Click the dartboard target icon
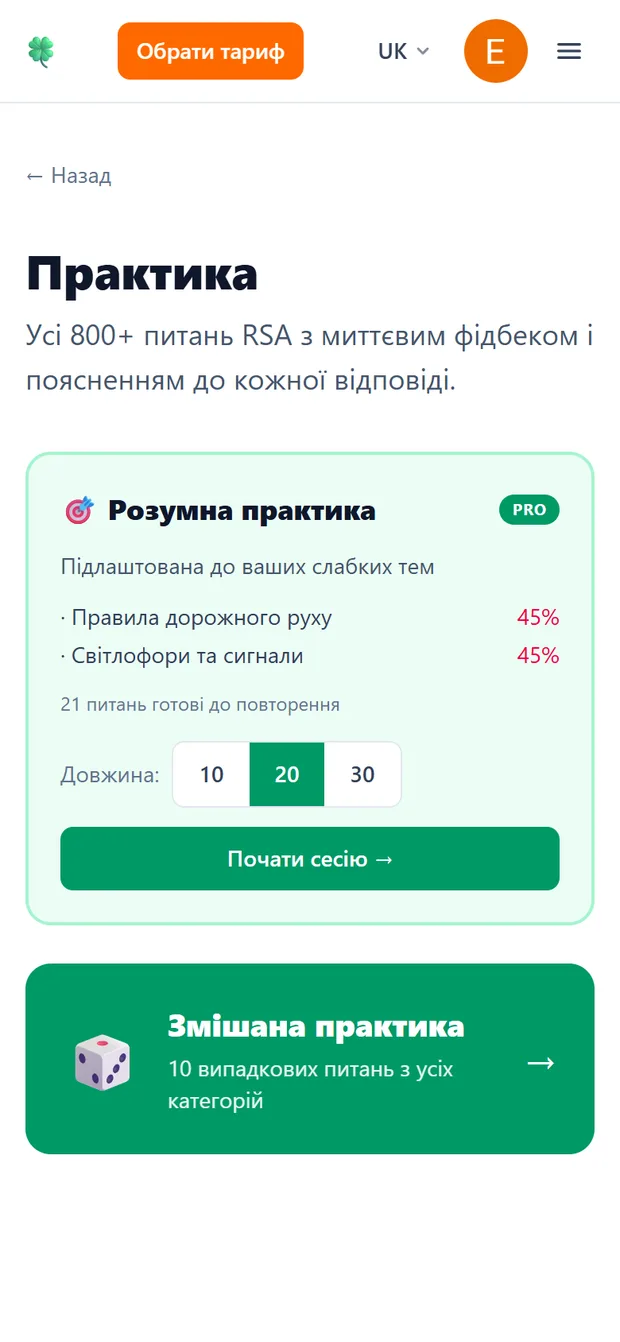The height and width of the screenshot is (1342, 620). click(79, 511)
